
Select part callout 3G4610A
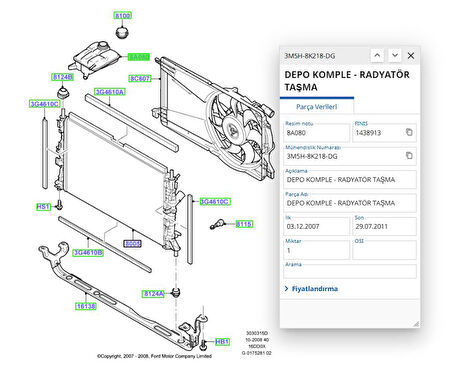[x=110, y=92]
